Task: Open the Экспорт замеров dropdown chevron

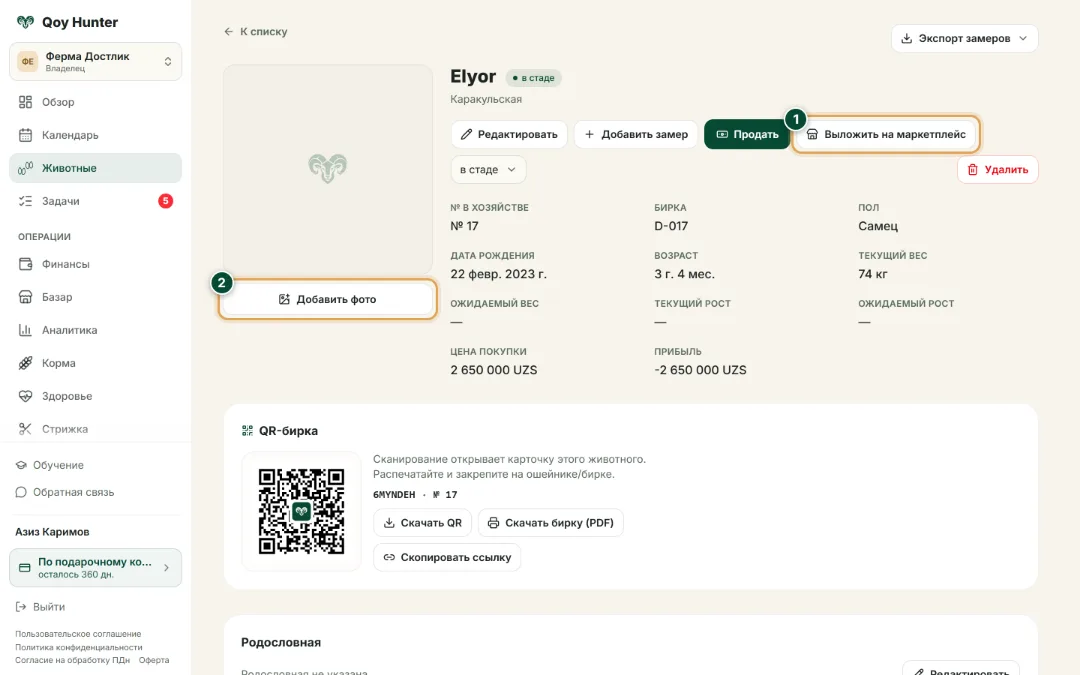Action: coord(1023,39)
